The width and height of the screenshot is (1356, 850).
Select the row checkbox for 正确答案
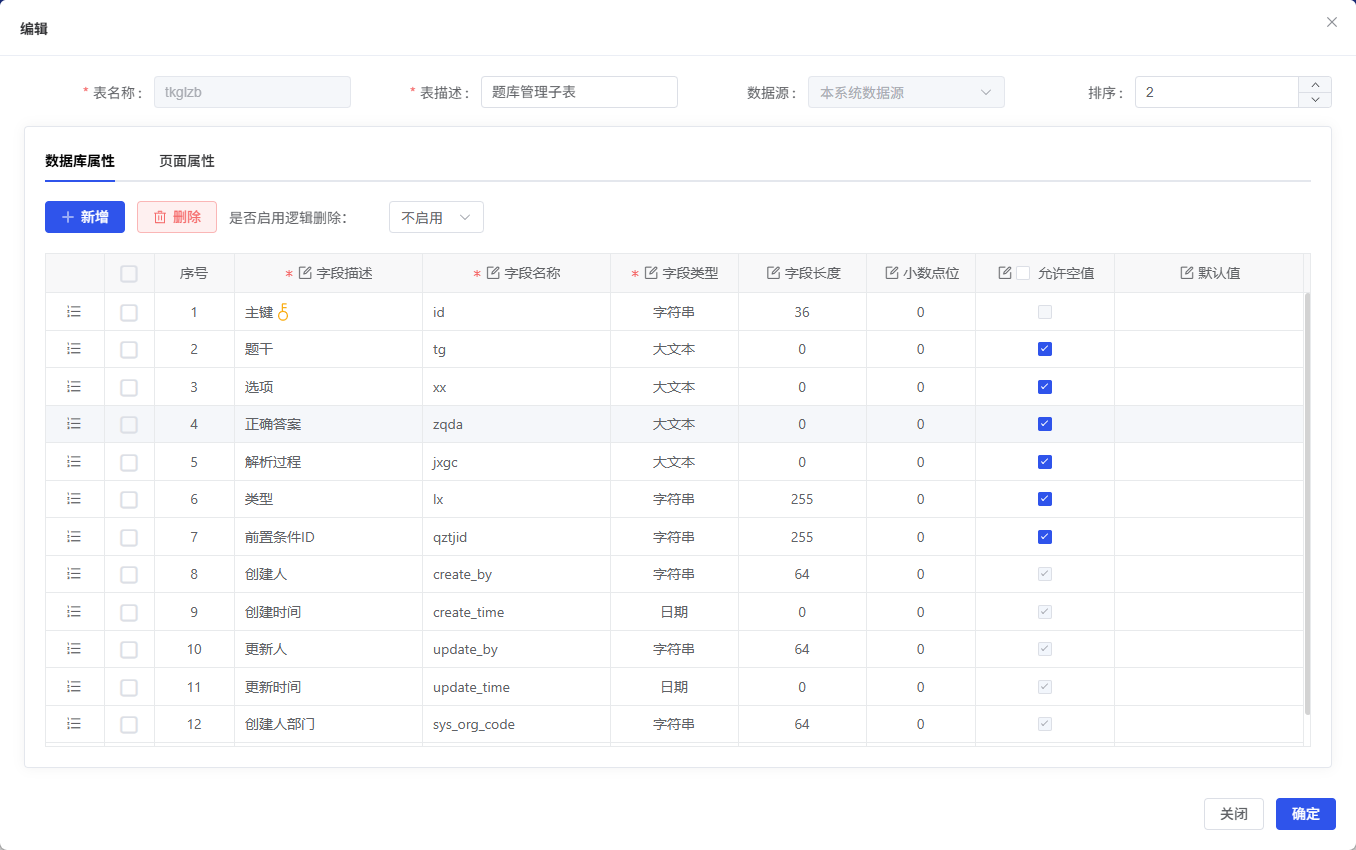(x=129, y=424)
